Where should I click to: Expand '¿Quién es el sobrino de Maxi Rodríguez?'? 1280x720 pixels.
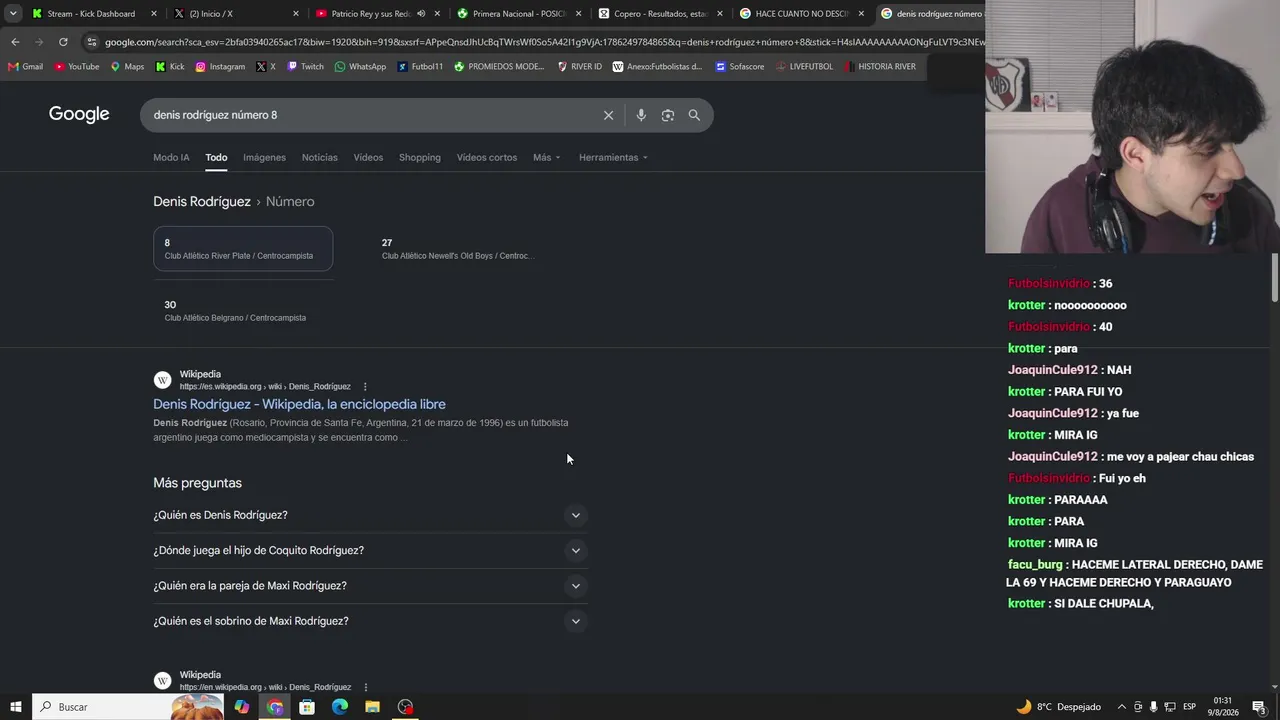[x=368, y=621]
